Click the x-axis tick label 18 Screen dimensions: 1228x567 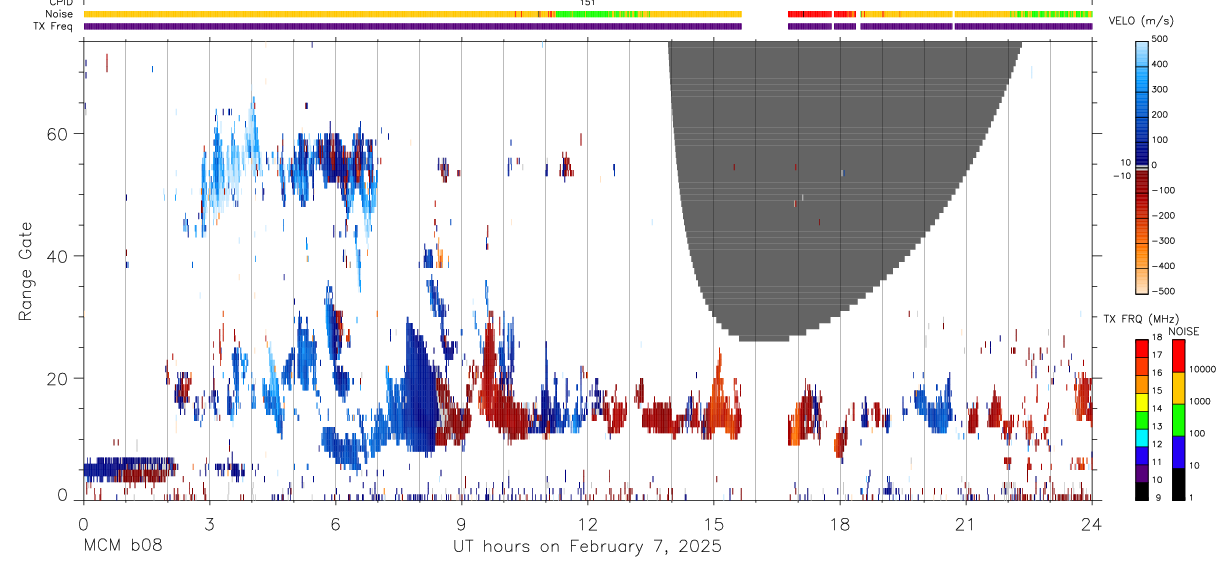tap(839, 524)
